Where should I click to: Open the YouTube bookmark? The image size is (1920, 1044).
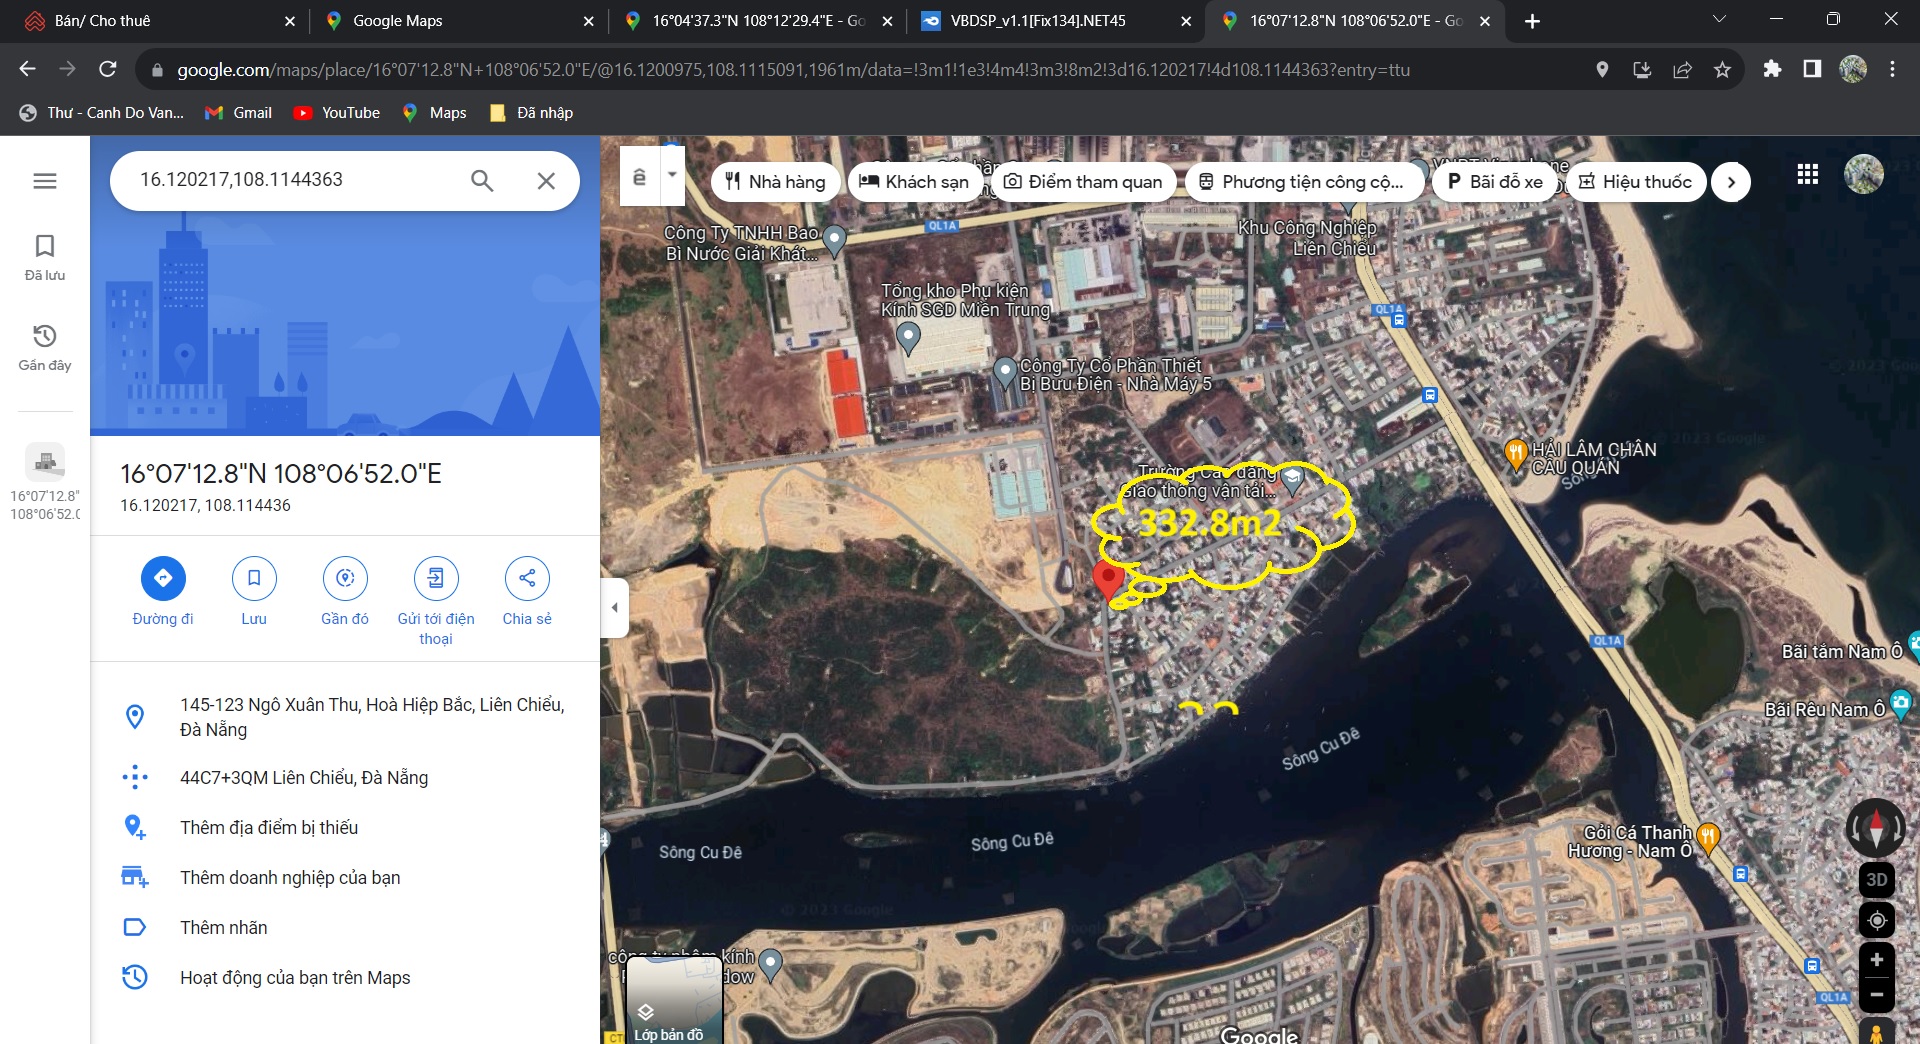337,113
